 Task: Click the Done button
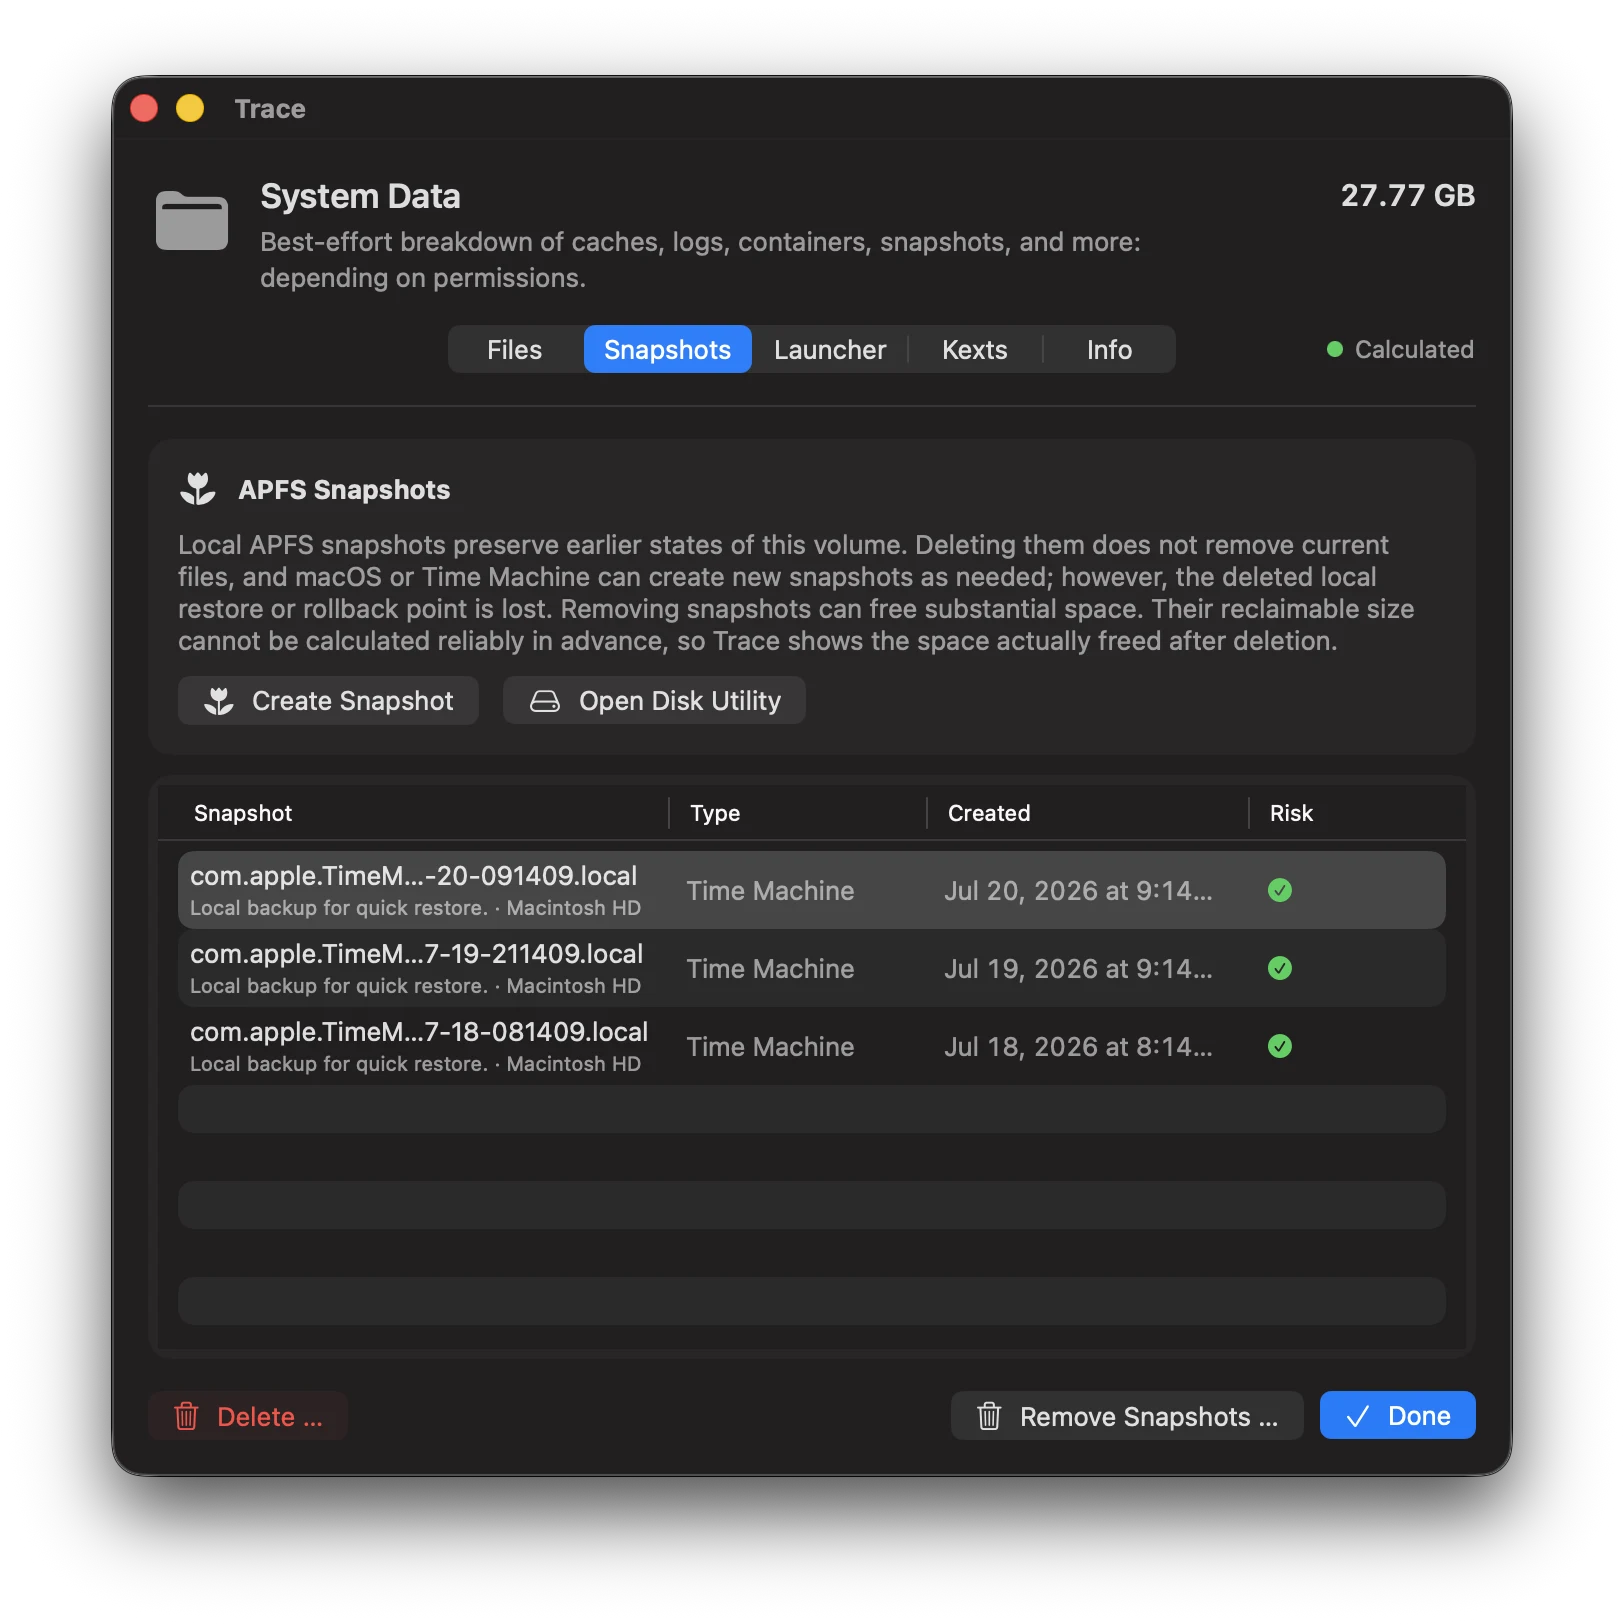1397,1415
